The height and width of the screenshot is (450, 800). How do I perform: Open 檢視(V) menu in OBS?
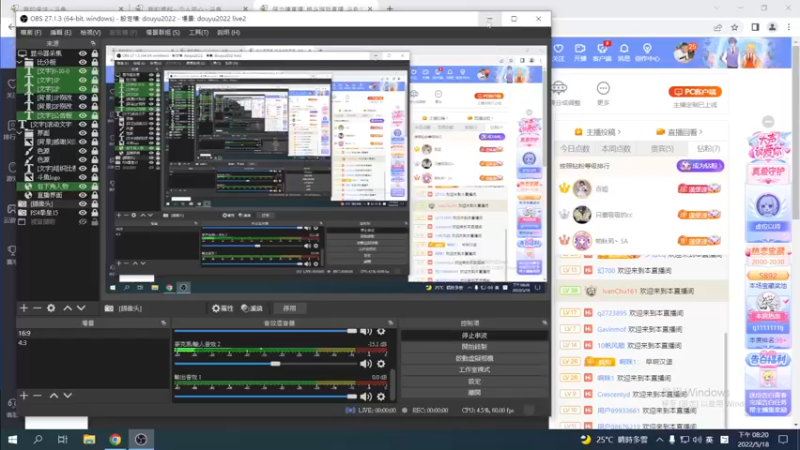pyautogui.click(x=90, y=32)
